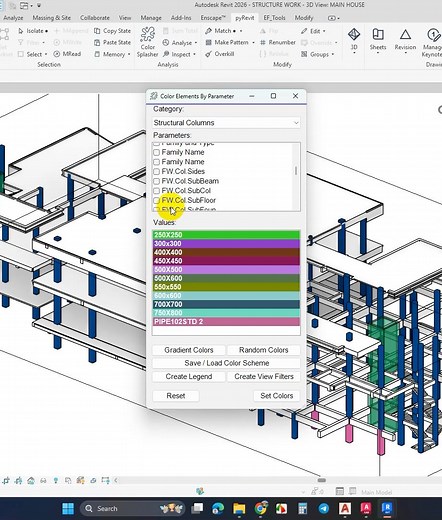
Task: Expand the Analyze dropdown arrow
Action: 196,43
